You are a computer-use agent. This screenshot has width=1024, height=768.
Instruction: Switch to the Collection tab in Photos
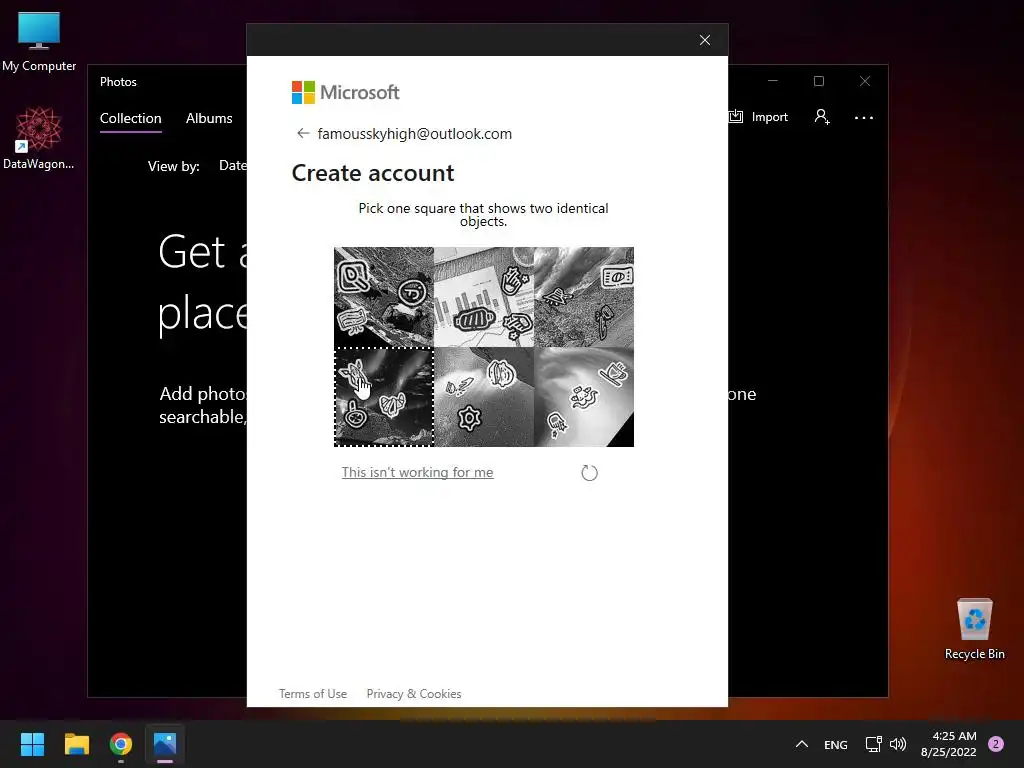[x=131, y=118]
